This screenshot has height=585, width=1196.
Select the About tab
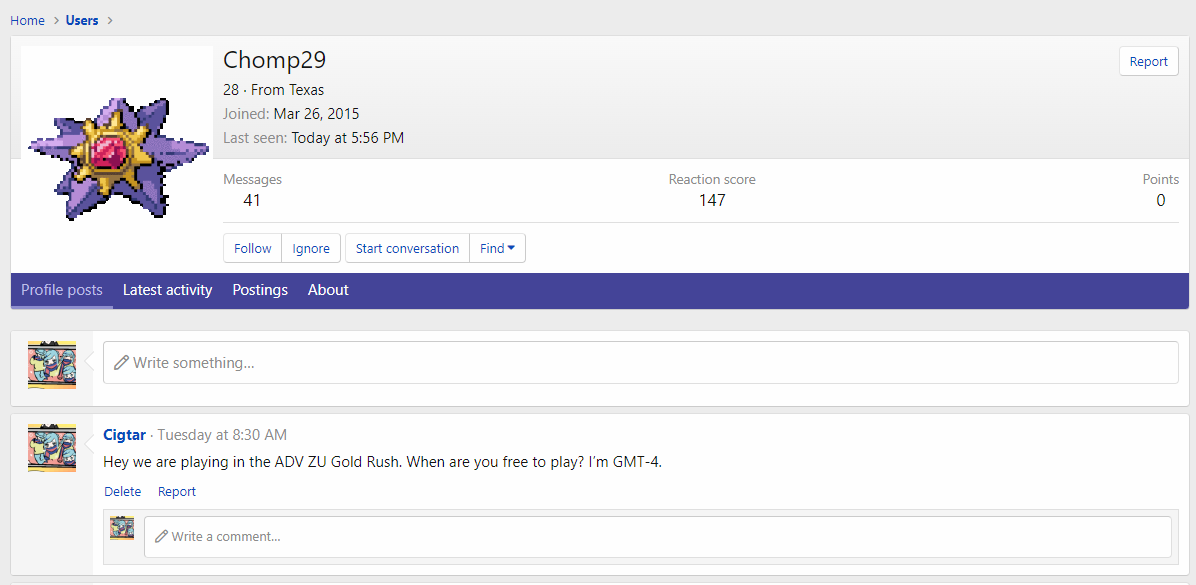pos(328,290)
